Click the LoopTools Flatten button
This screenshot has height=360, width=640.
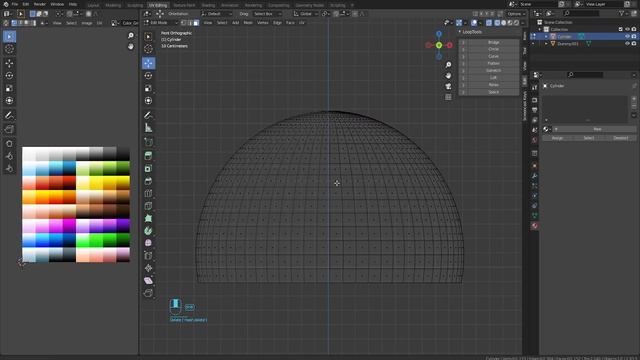click(493, 63)
